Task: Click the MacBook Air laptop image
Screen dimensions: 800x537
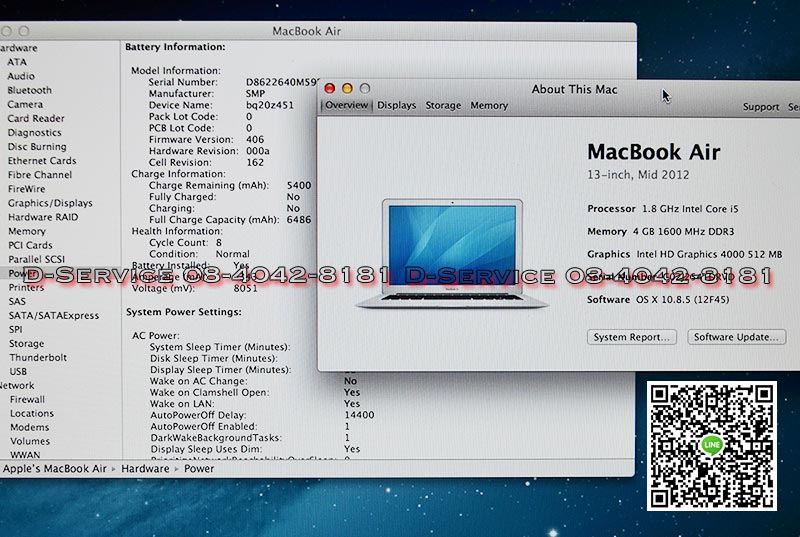Action: click(452, 253)
